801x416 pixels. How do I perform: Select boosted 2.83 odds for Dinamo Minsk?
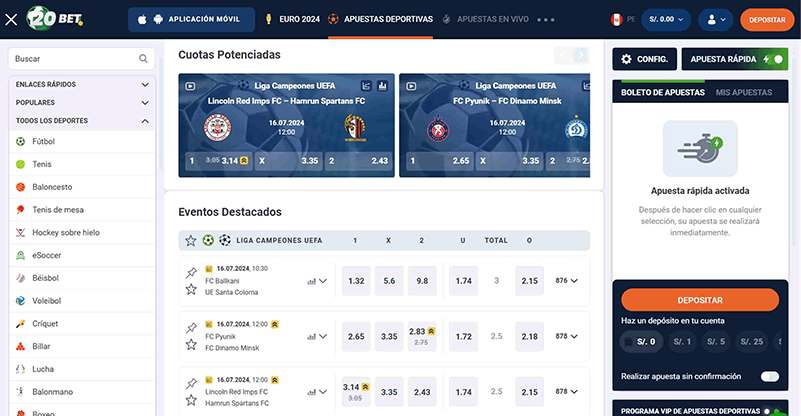(x=422, y=336)
